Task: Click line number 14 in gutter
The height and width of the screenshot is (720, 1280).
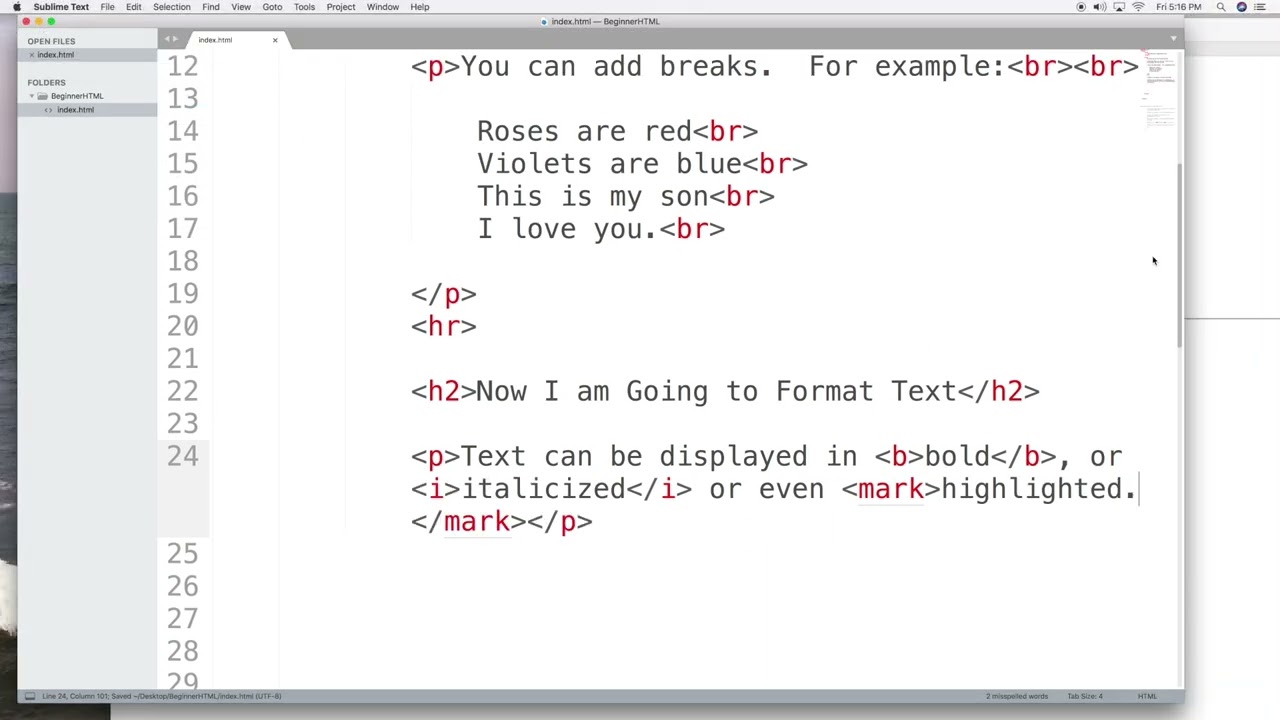Action: coord(183,131)
